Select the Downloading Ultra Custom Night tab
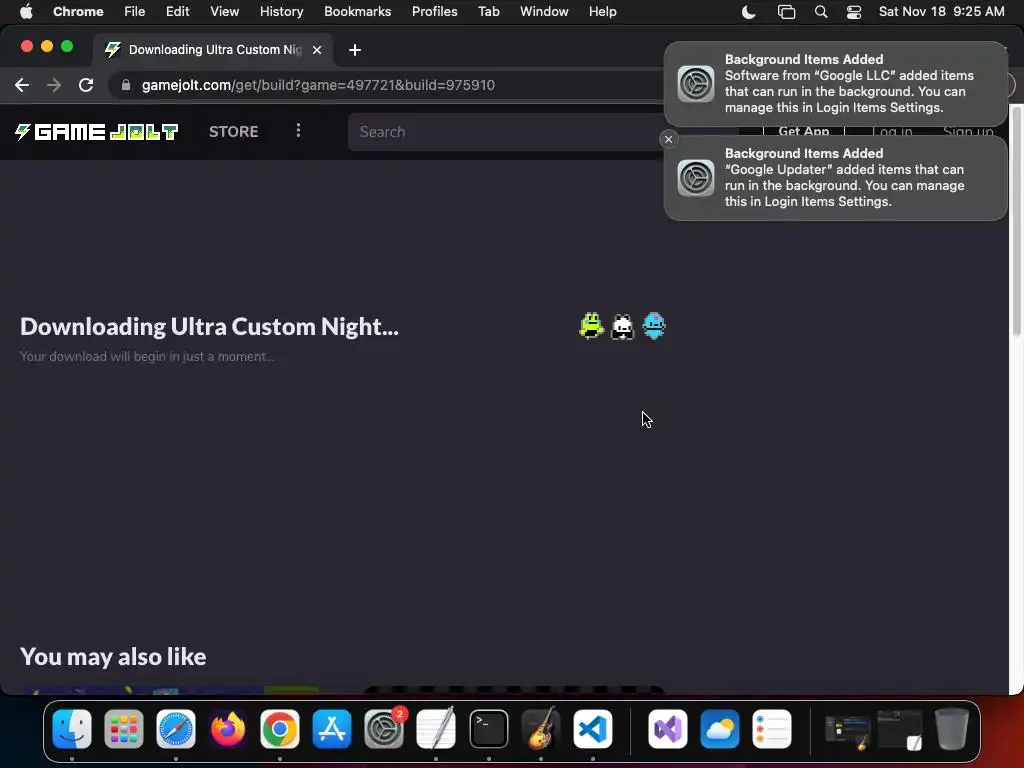Image resolution: width=1024 pixels, height=768 pixels. (213, 50)
